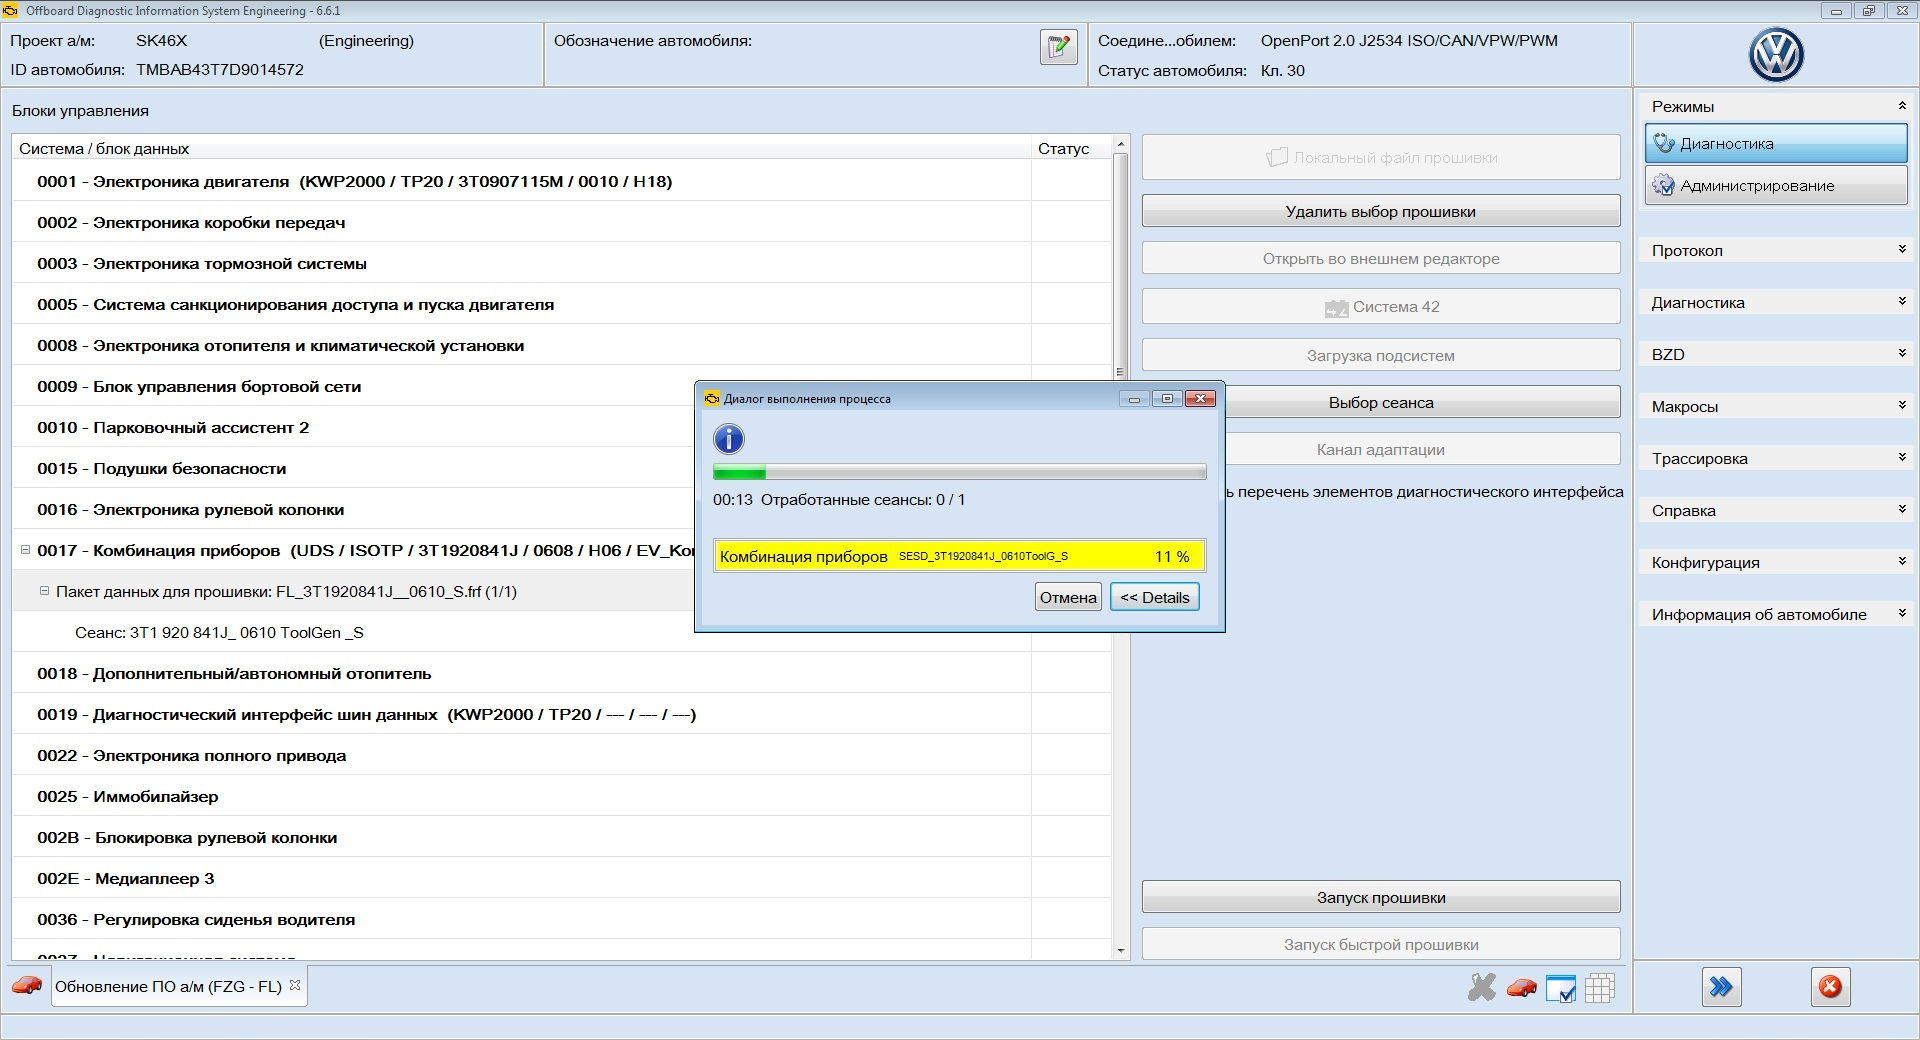The width and height of the screenshot is (1920, 1040).
Task: Expand the BZD section
Action: click(1901, 353)
